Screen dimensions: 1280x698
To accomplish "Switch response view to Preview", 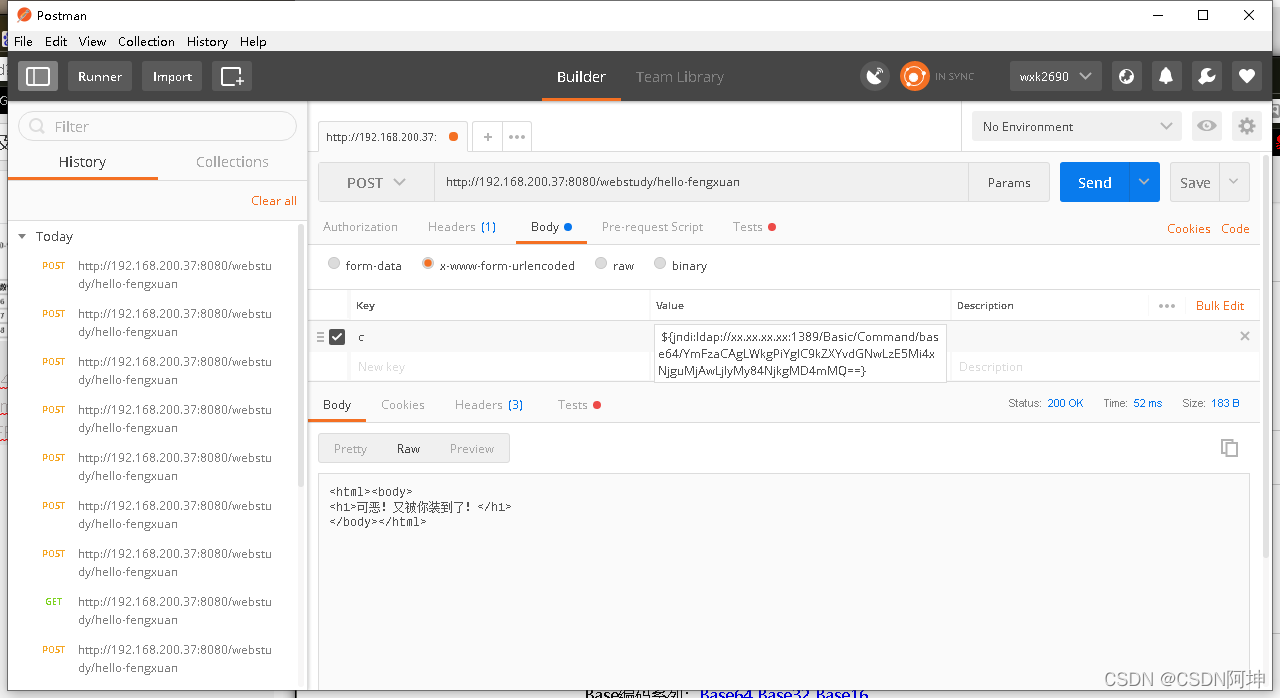I will (x=472, y=448).
